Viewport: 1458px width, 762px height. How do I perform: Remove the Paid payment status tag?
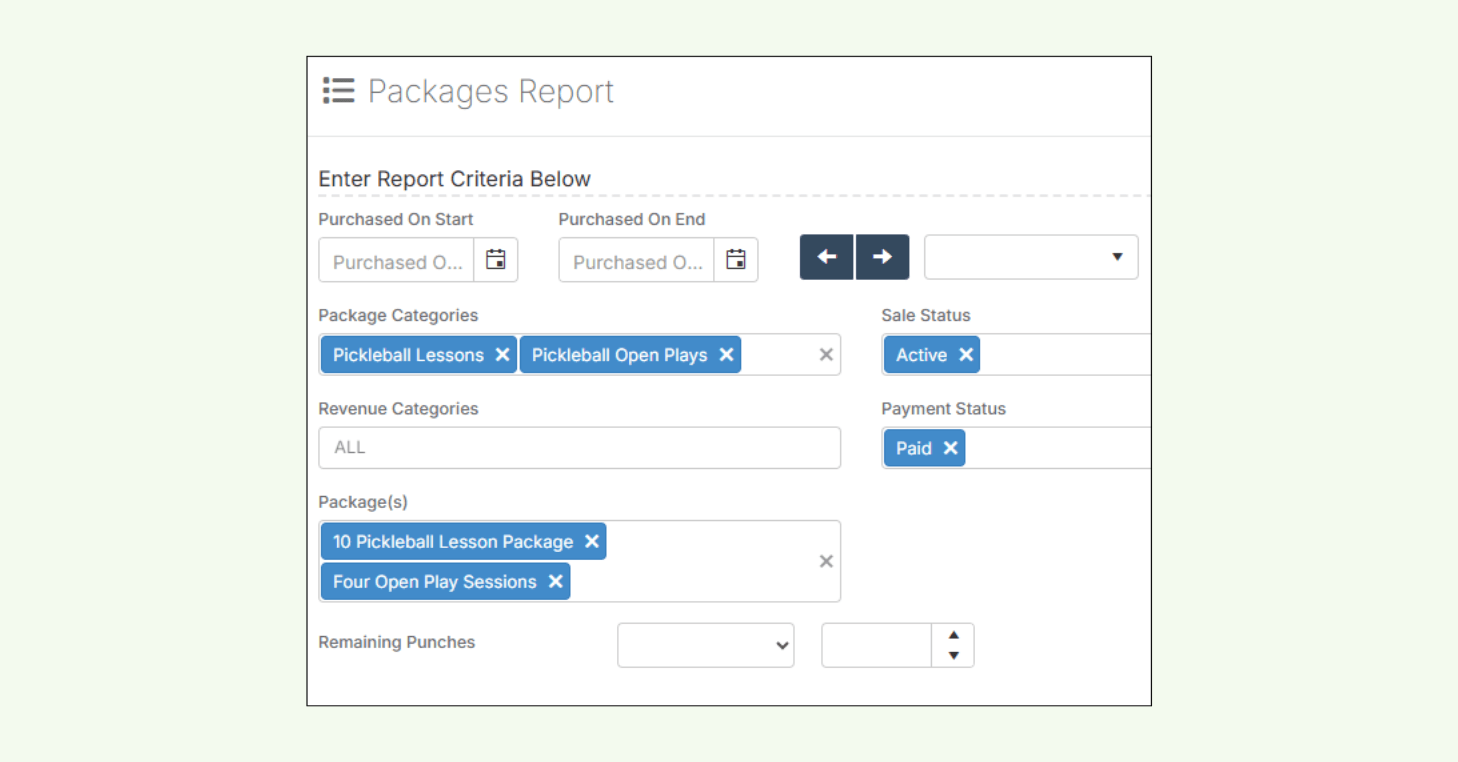[951, 447]
